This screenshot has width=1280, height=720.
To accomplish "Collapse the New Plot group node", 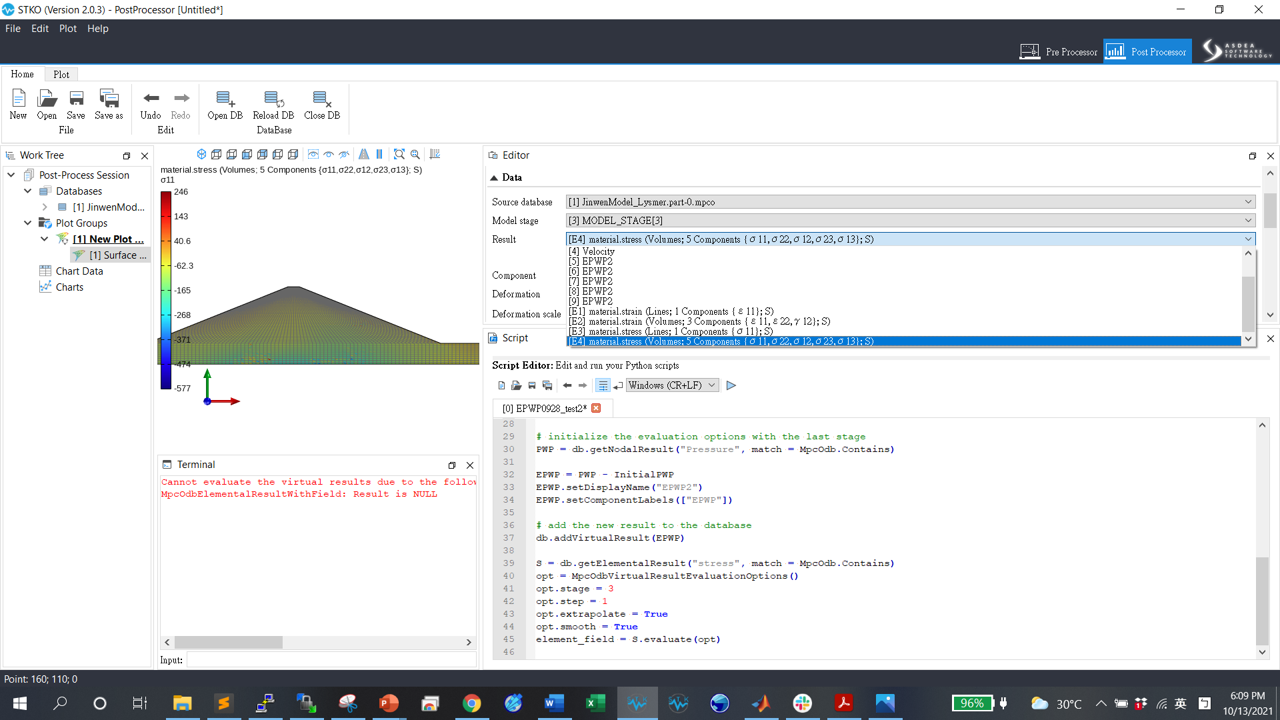I will pos(45,239).
